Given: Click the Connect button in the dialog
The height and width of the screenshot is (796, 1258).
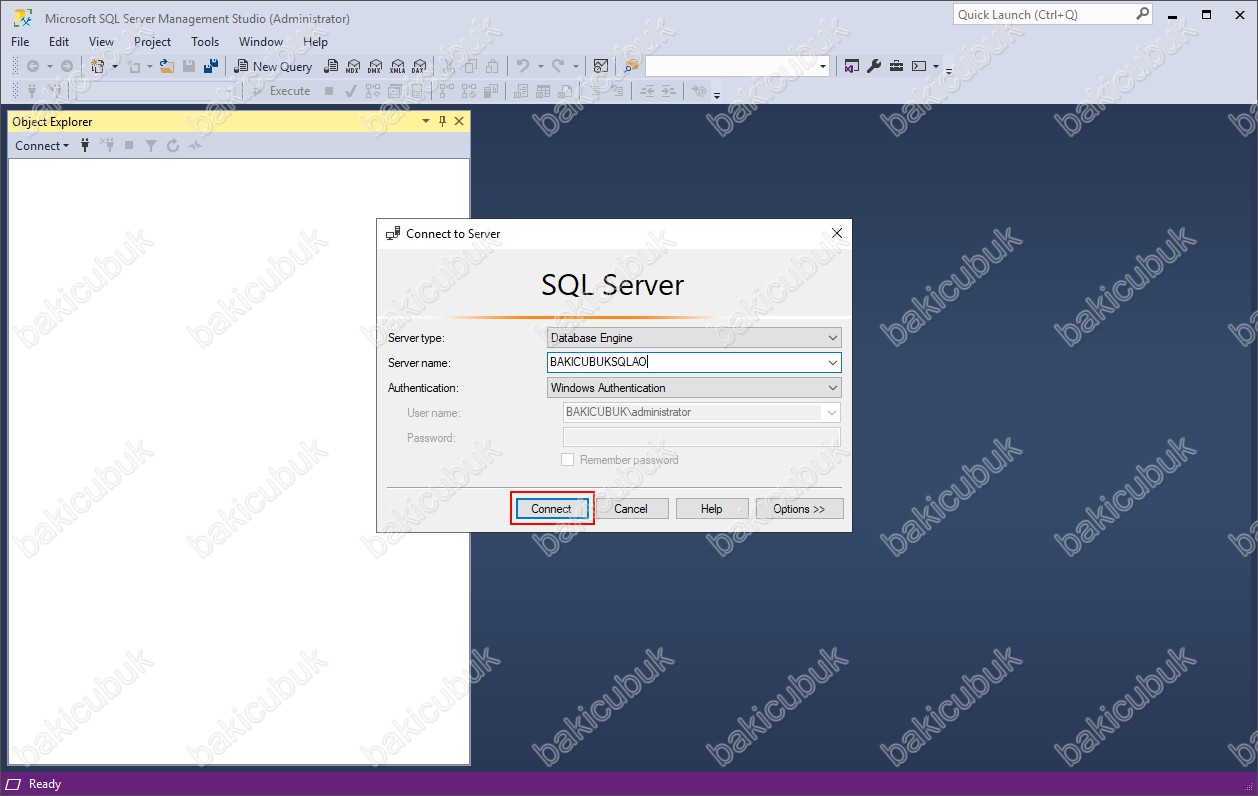Looking at the screenshot, I should pos(551,509).
